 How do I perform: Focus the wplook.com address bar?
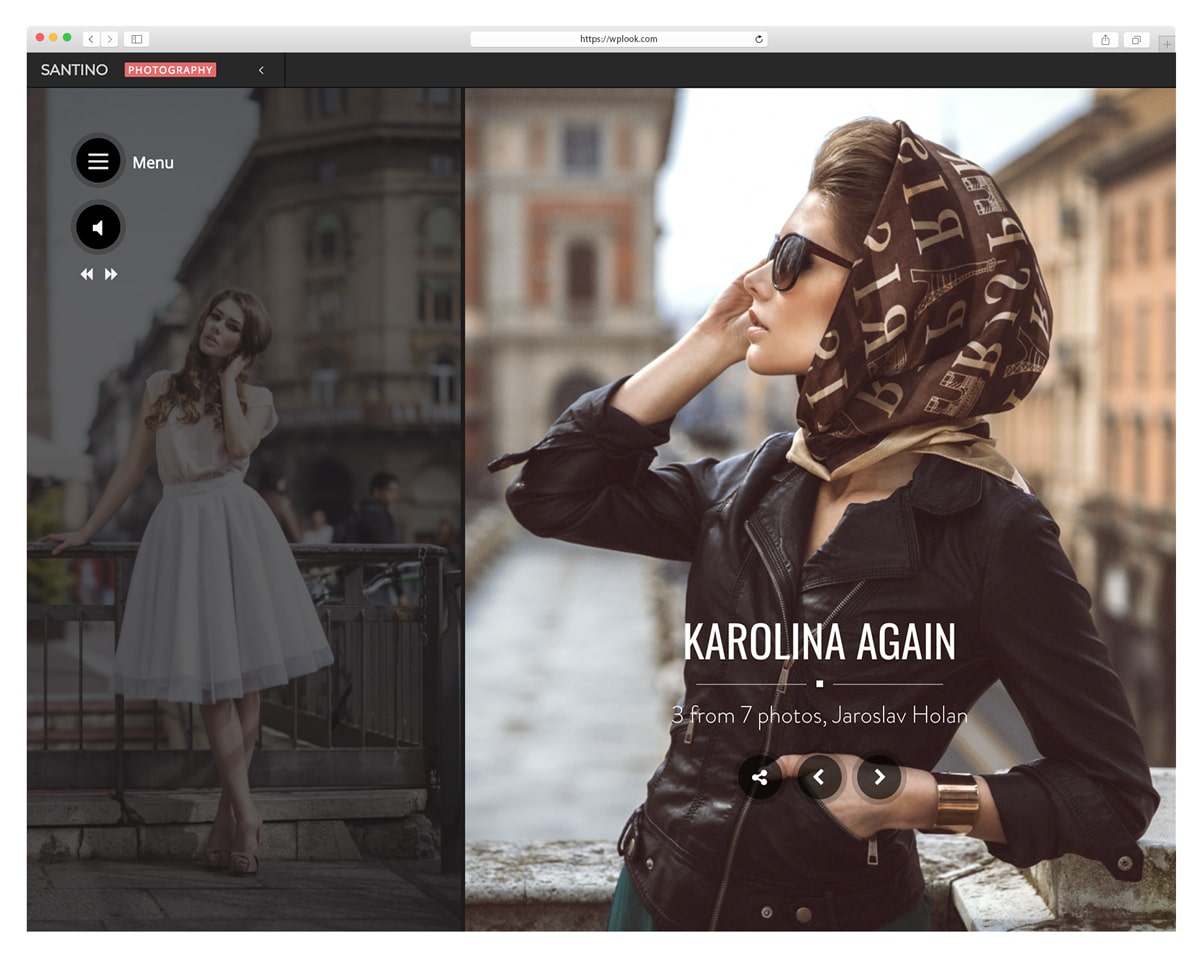tap(619, 39)
